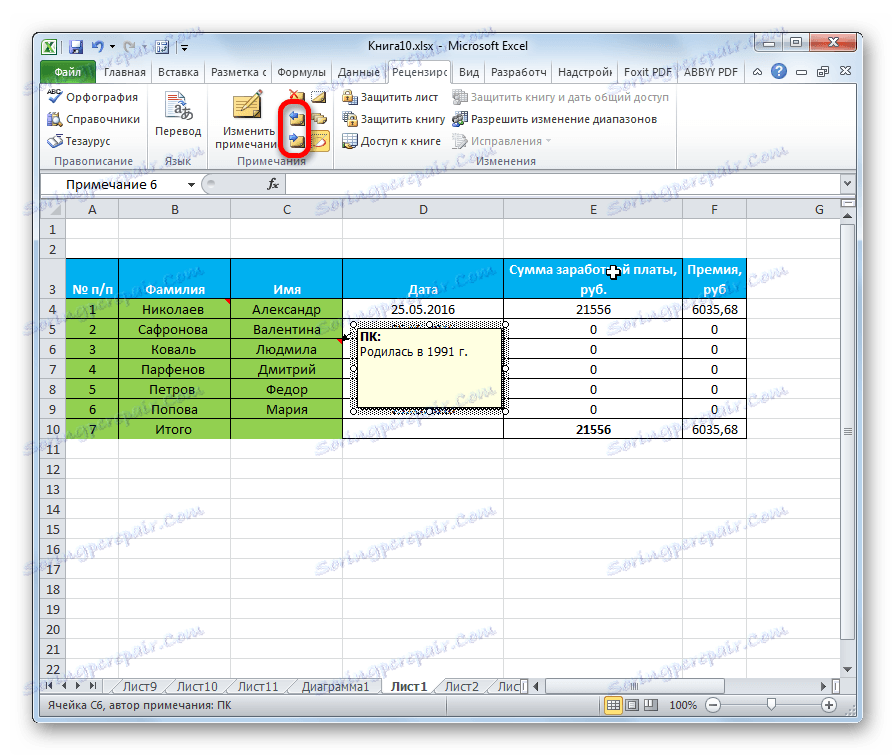Click the comment text Родилась в 1991 г.
The width and height of the screenshot is (896, 756).
[414, 351]
